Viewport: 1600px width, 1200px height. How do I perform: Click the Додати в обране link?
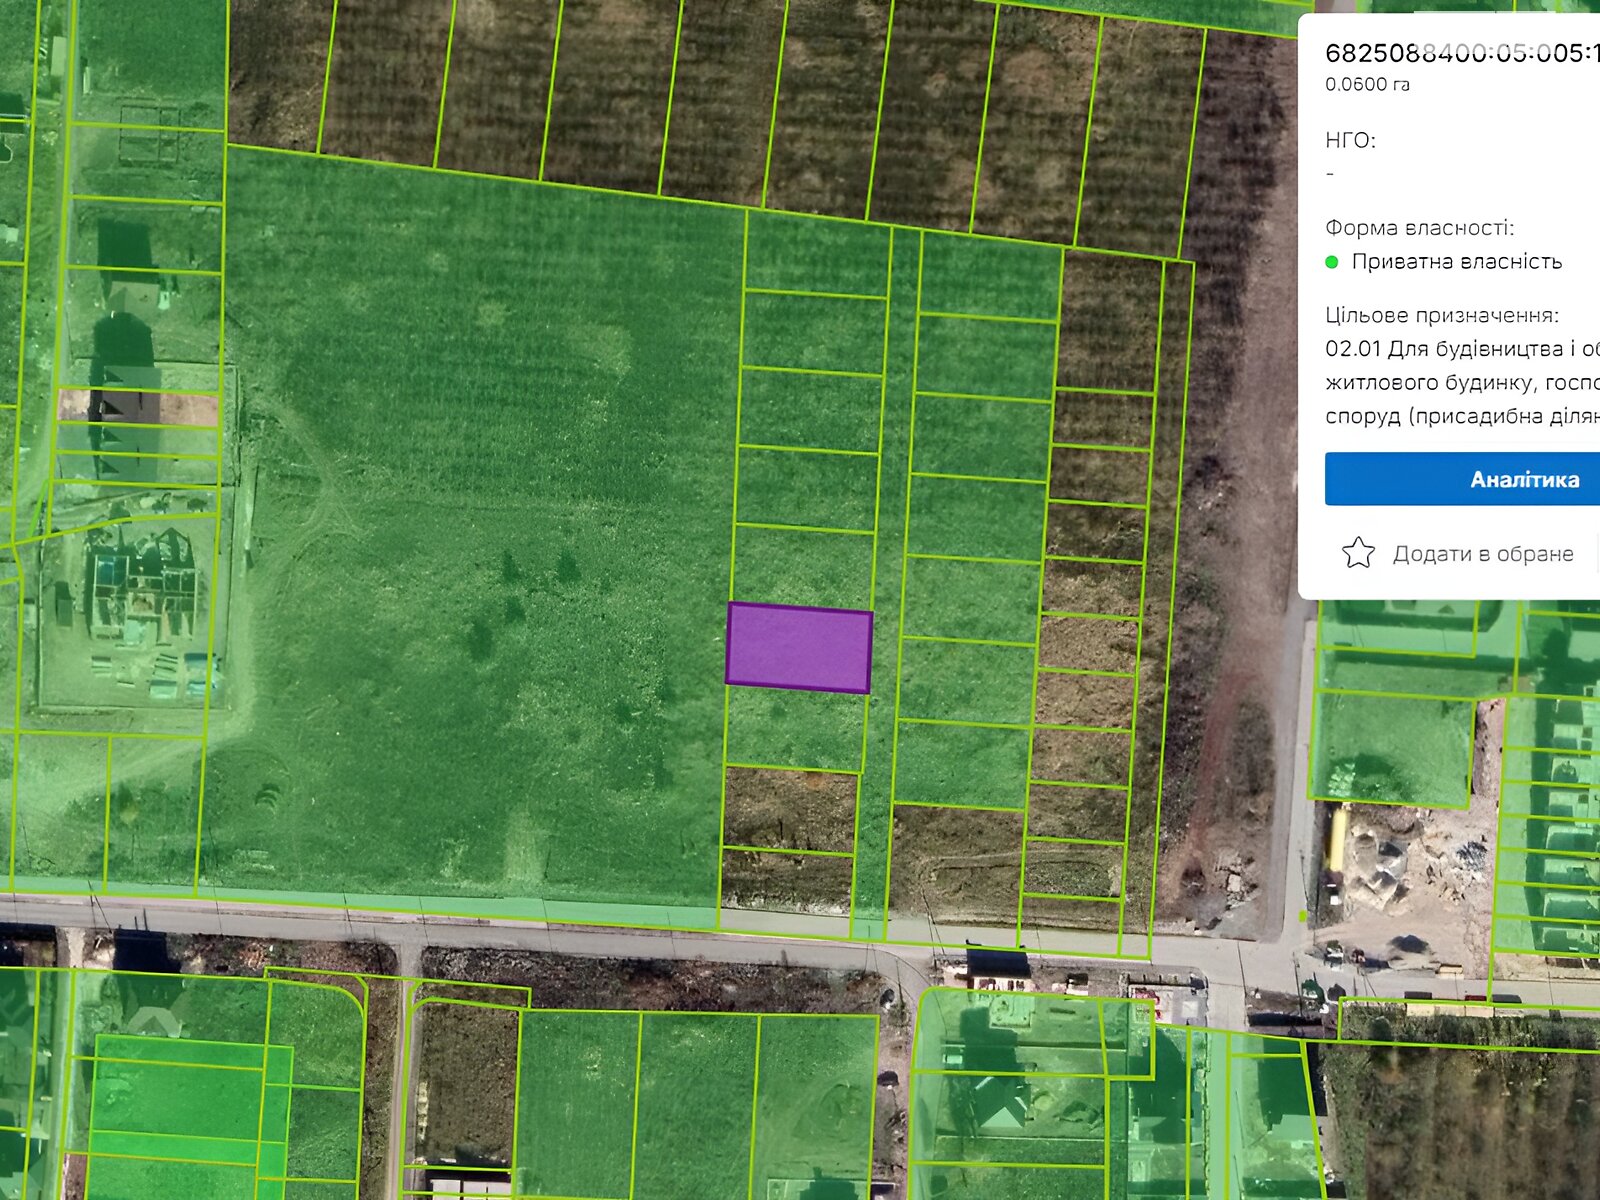[x=1482, y=554]
